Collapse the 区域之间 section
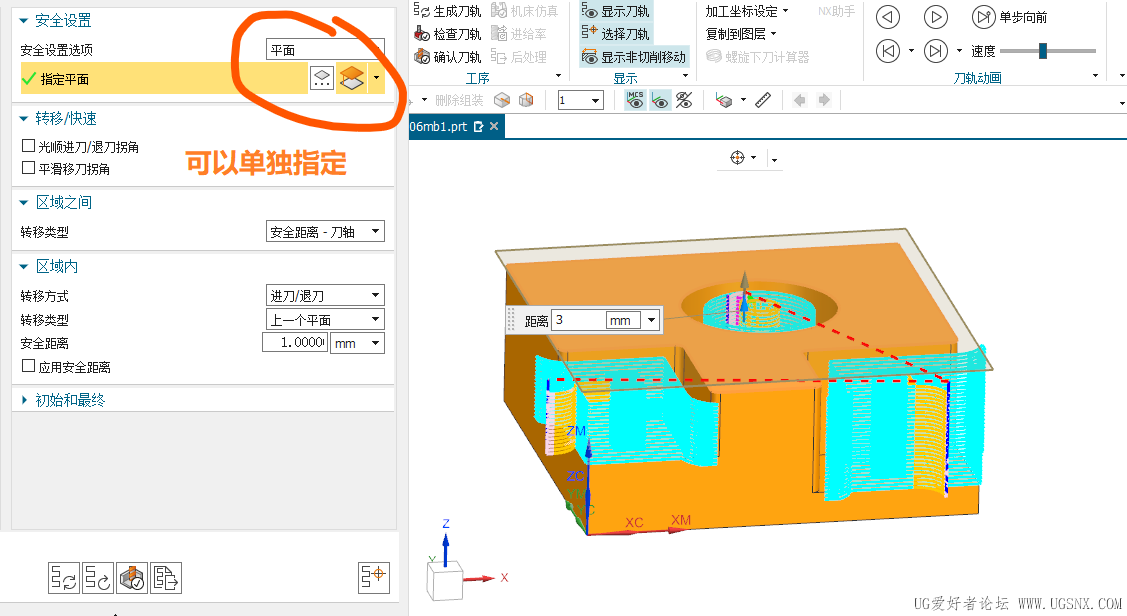Screen dimensions: 1127x616 coord(24,203)
